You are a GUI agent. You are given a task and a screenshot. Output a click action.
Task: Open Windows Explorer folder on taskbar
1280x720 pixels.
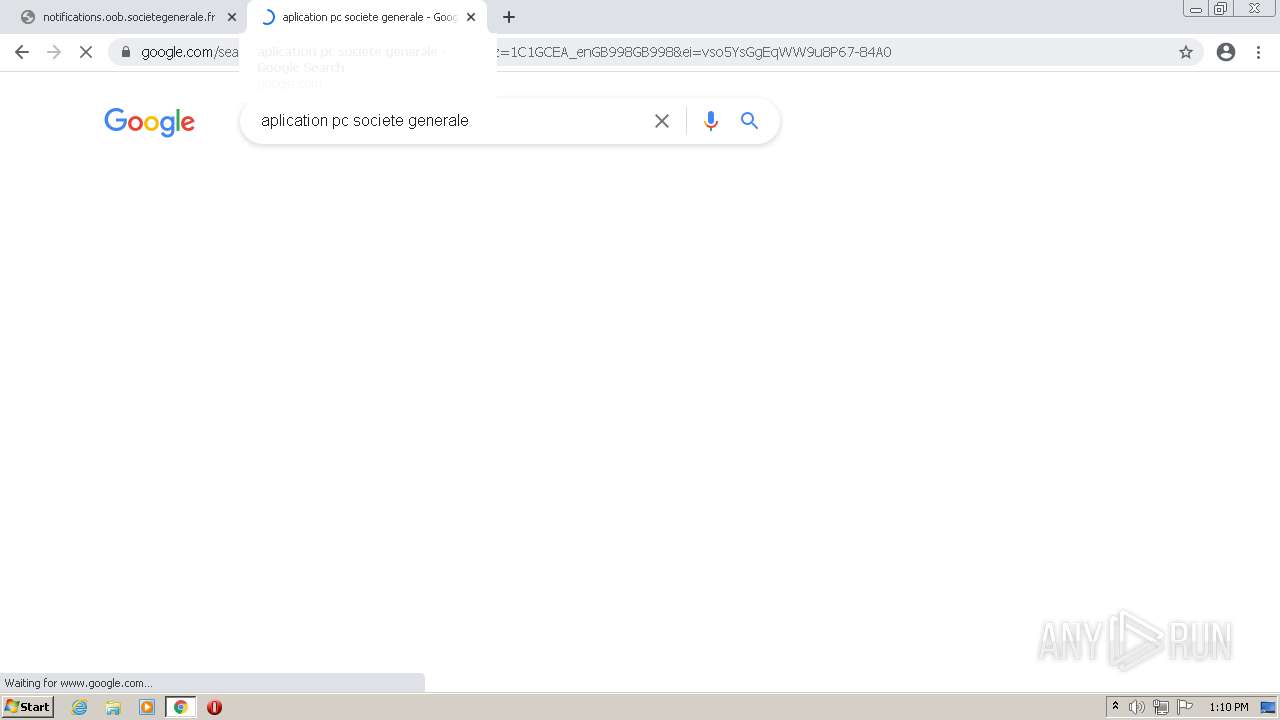113,707
